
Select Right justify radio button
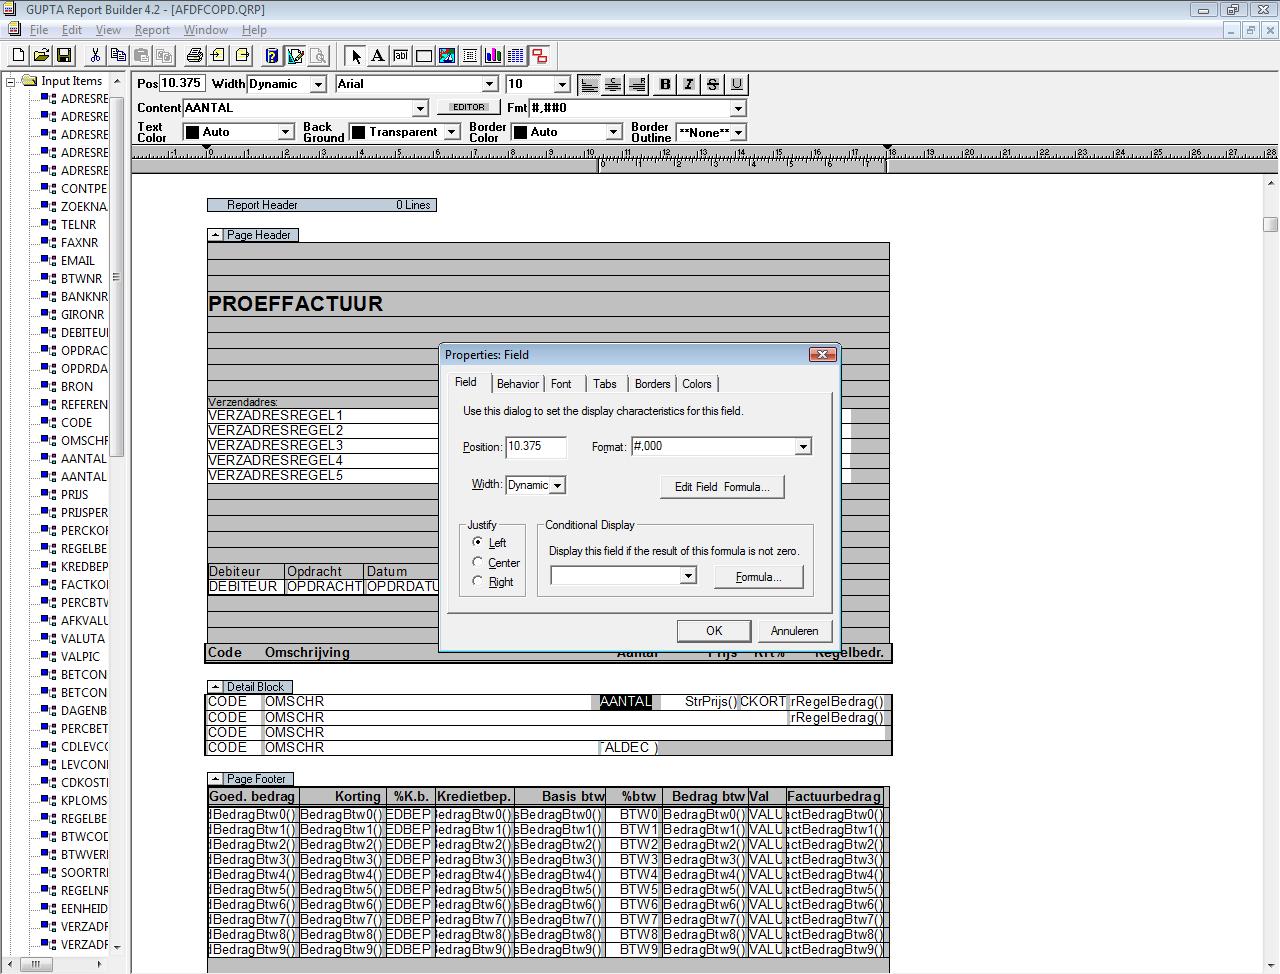pyautogui.click(x=478, y=581)
